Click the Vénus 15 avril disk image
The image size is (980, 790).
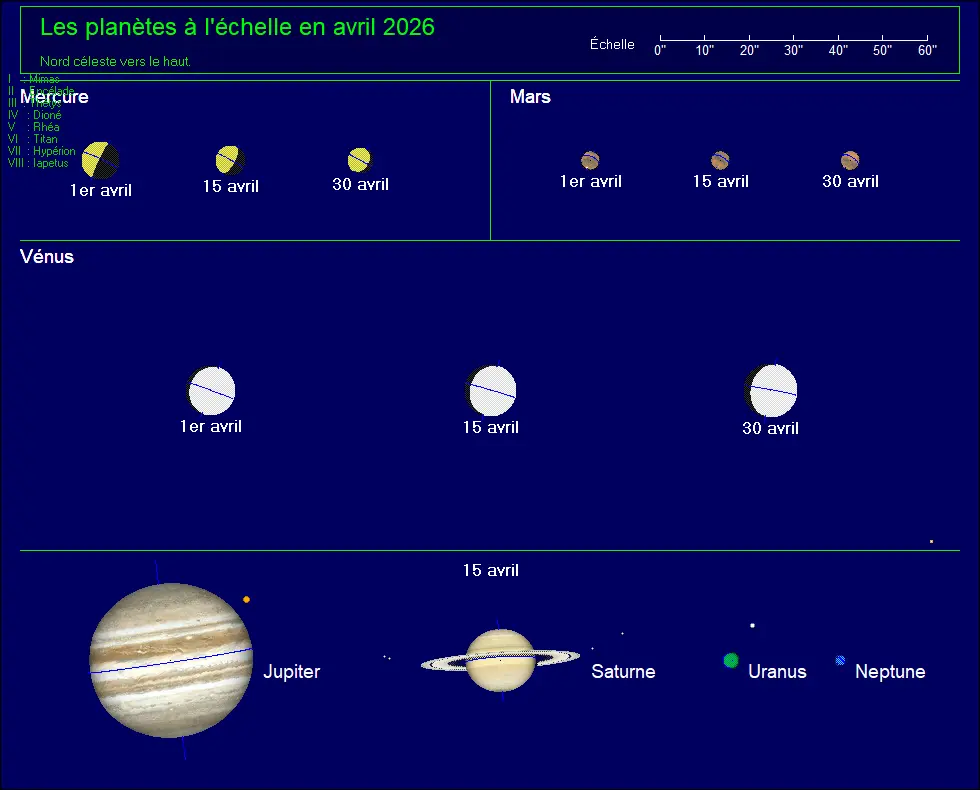click(491, 391)
